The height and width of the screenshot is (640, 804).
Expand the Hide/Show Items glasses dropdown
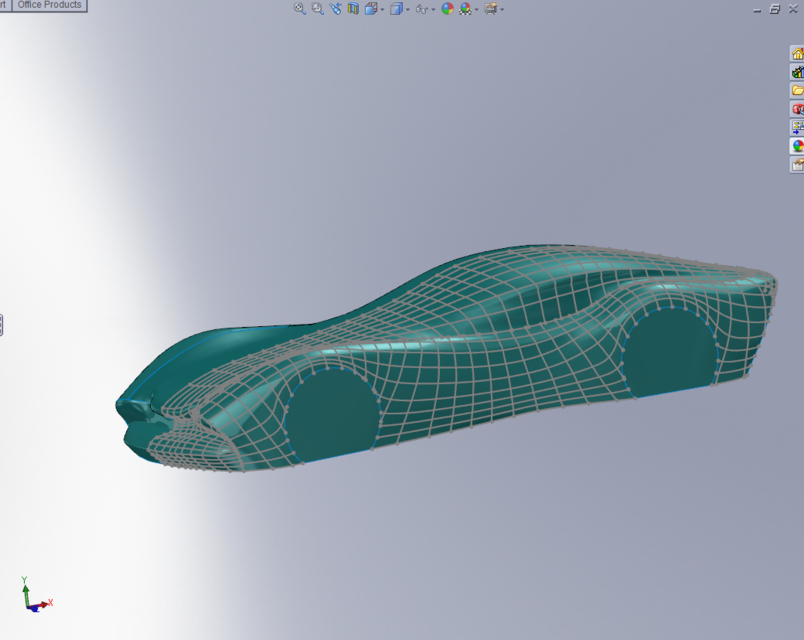pos(432,10)
